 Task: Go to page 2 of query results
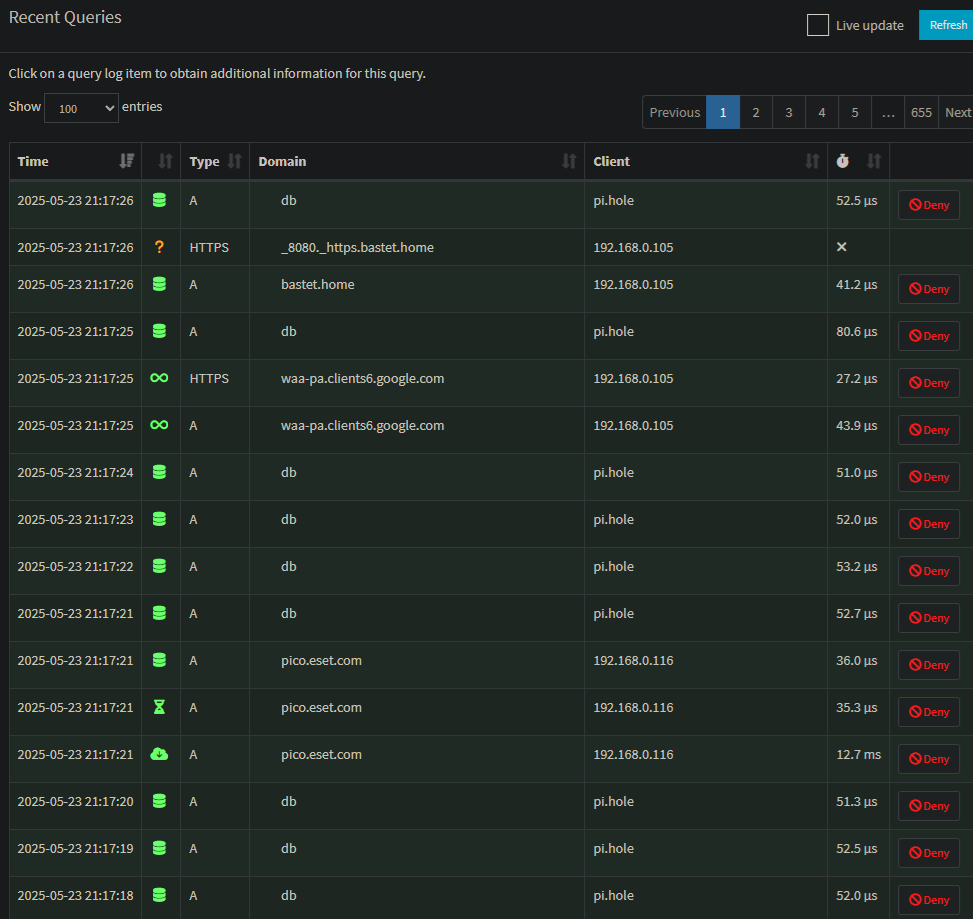756,112
